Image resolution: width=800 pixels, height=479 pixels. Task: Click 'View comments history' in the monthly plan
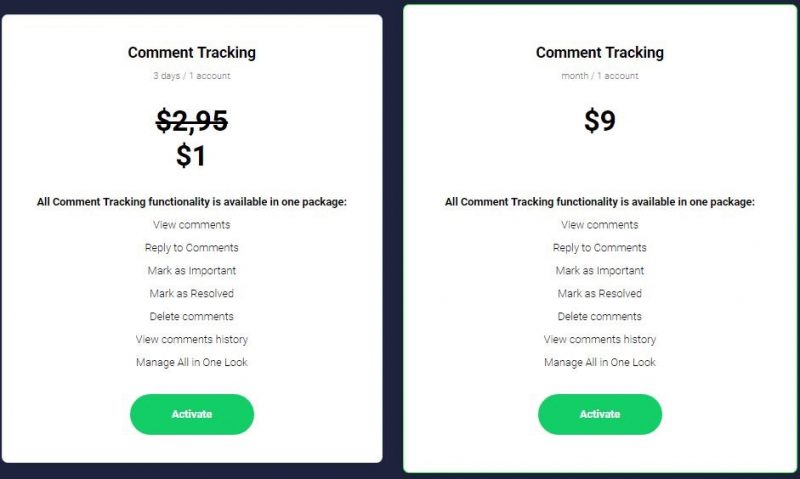pyautogui.click(x=600, y=339)
